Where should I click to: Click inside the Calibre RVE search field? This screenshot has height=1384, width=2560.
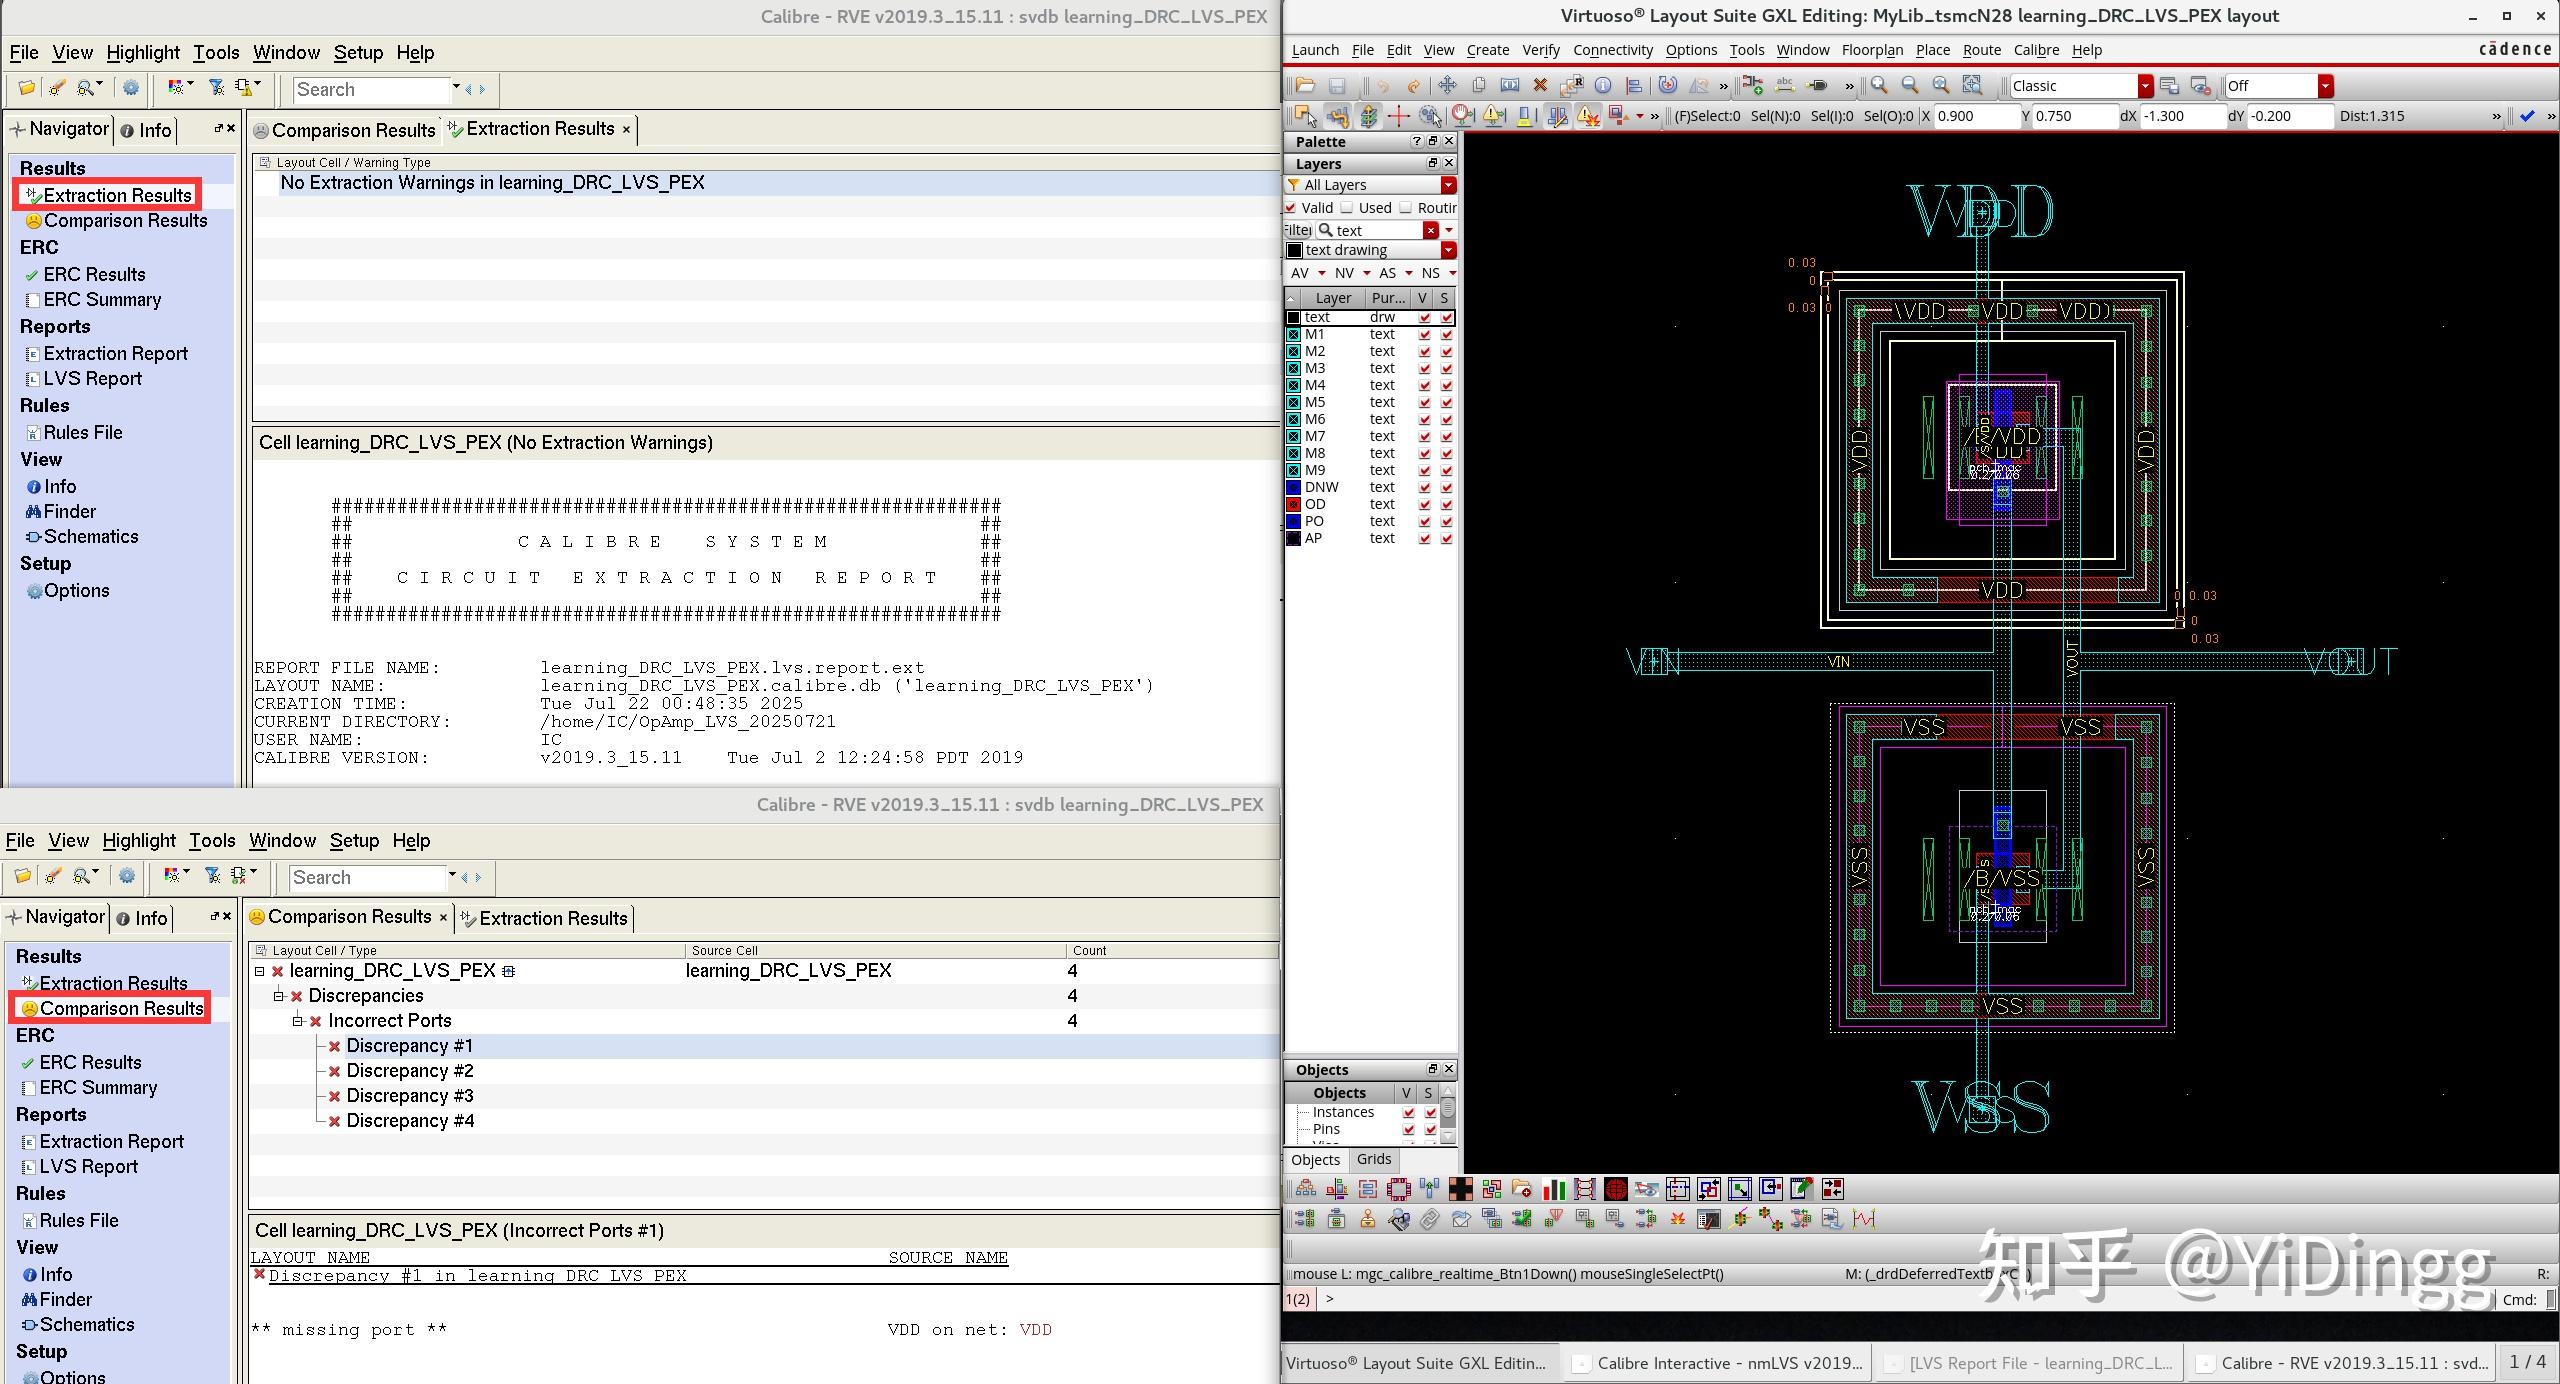pos(370,89)
